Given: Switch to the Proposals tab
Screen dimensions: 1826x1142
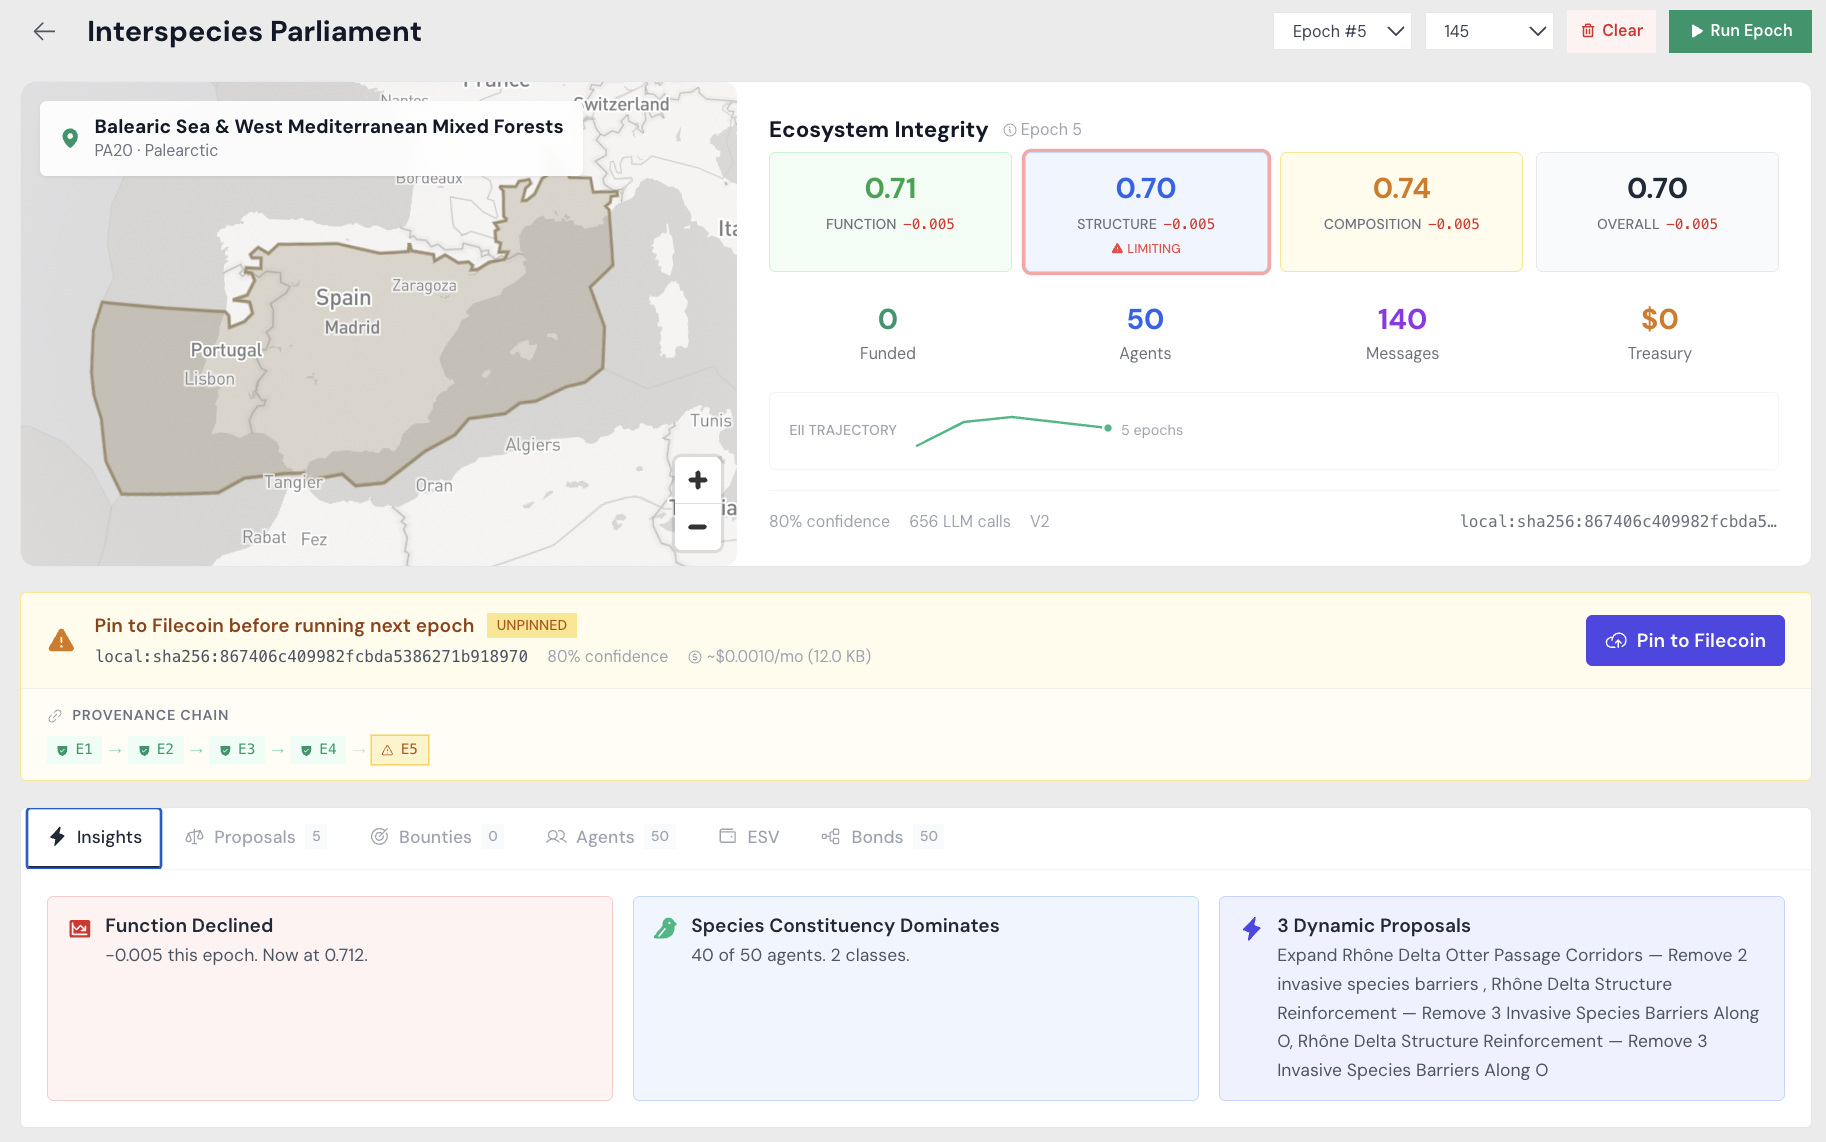Looking at the screenshot, I should pos(255,836).
